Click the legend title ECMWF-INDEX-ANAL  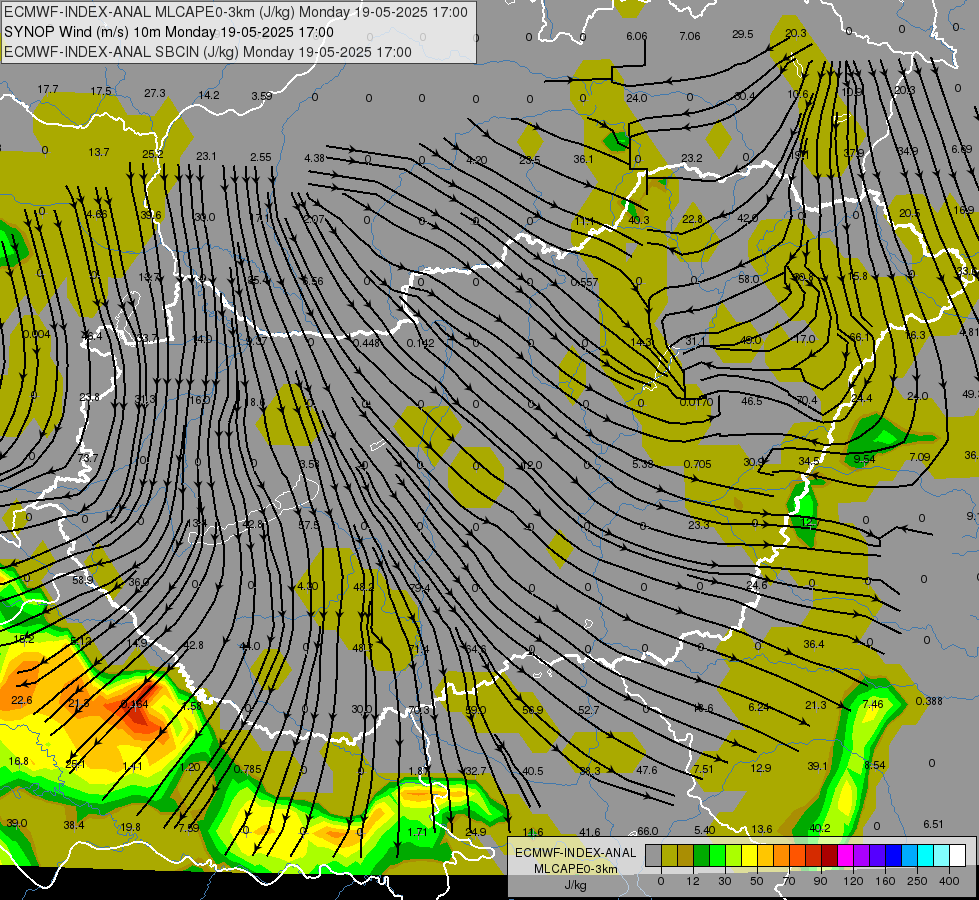click(x=576, y=853)
